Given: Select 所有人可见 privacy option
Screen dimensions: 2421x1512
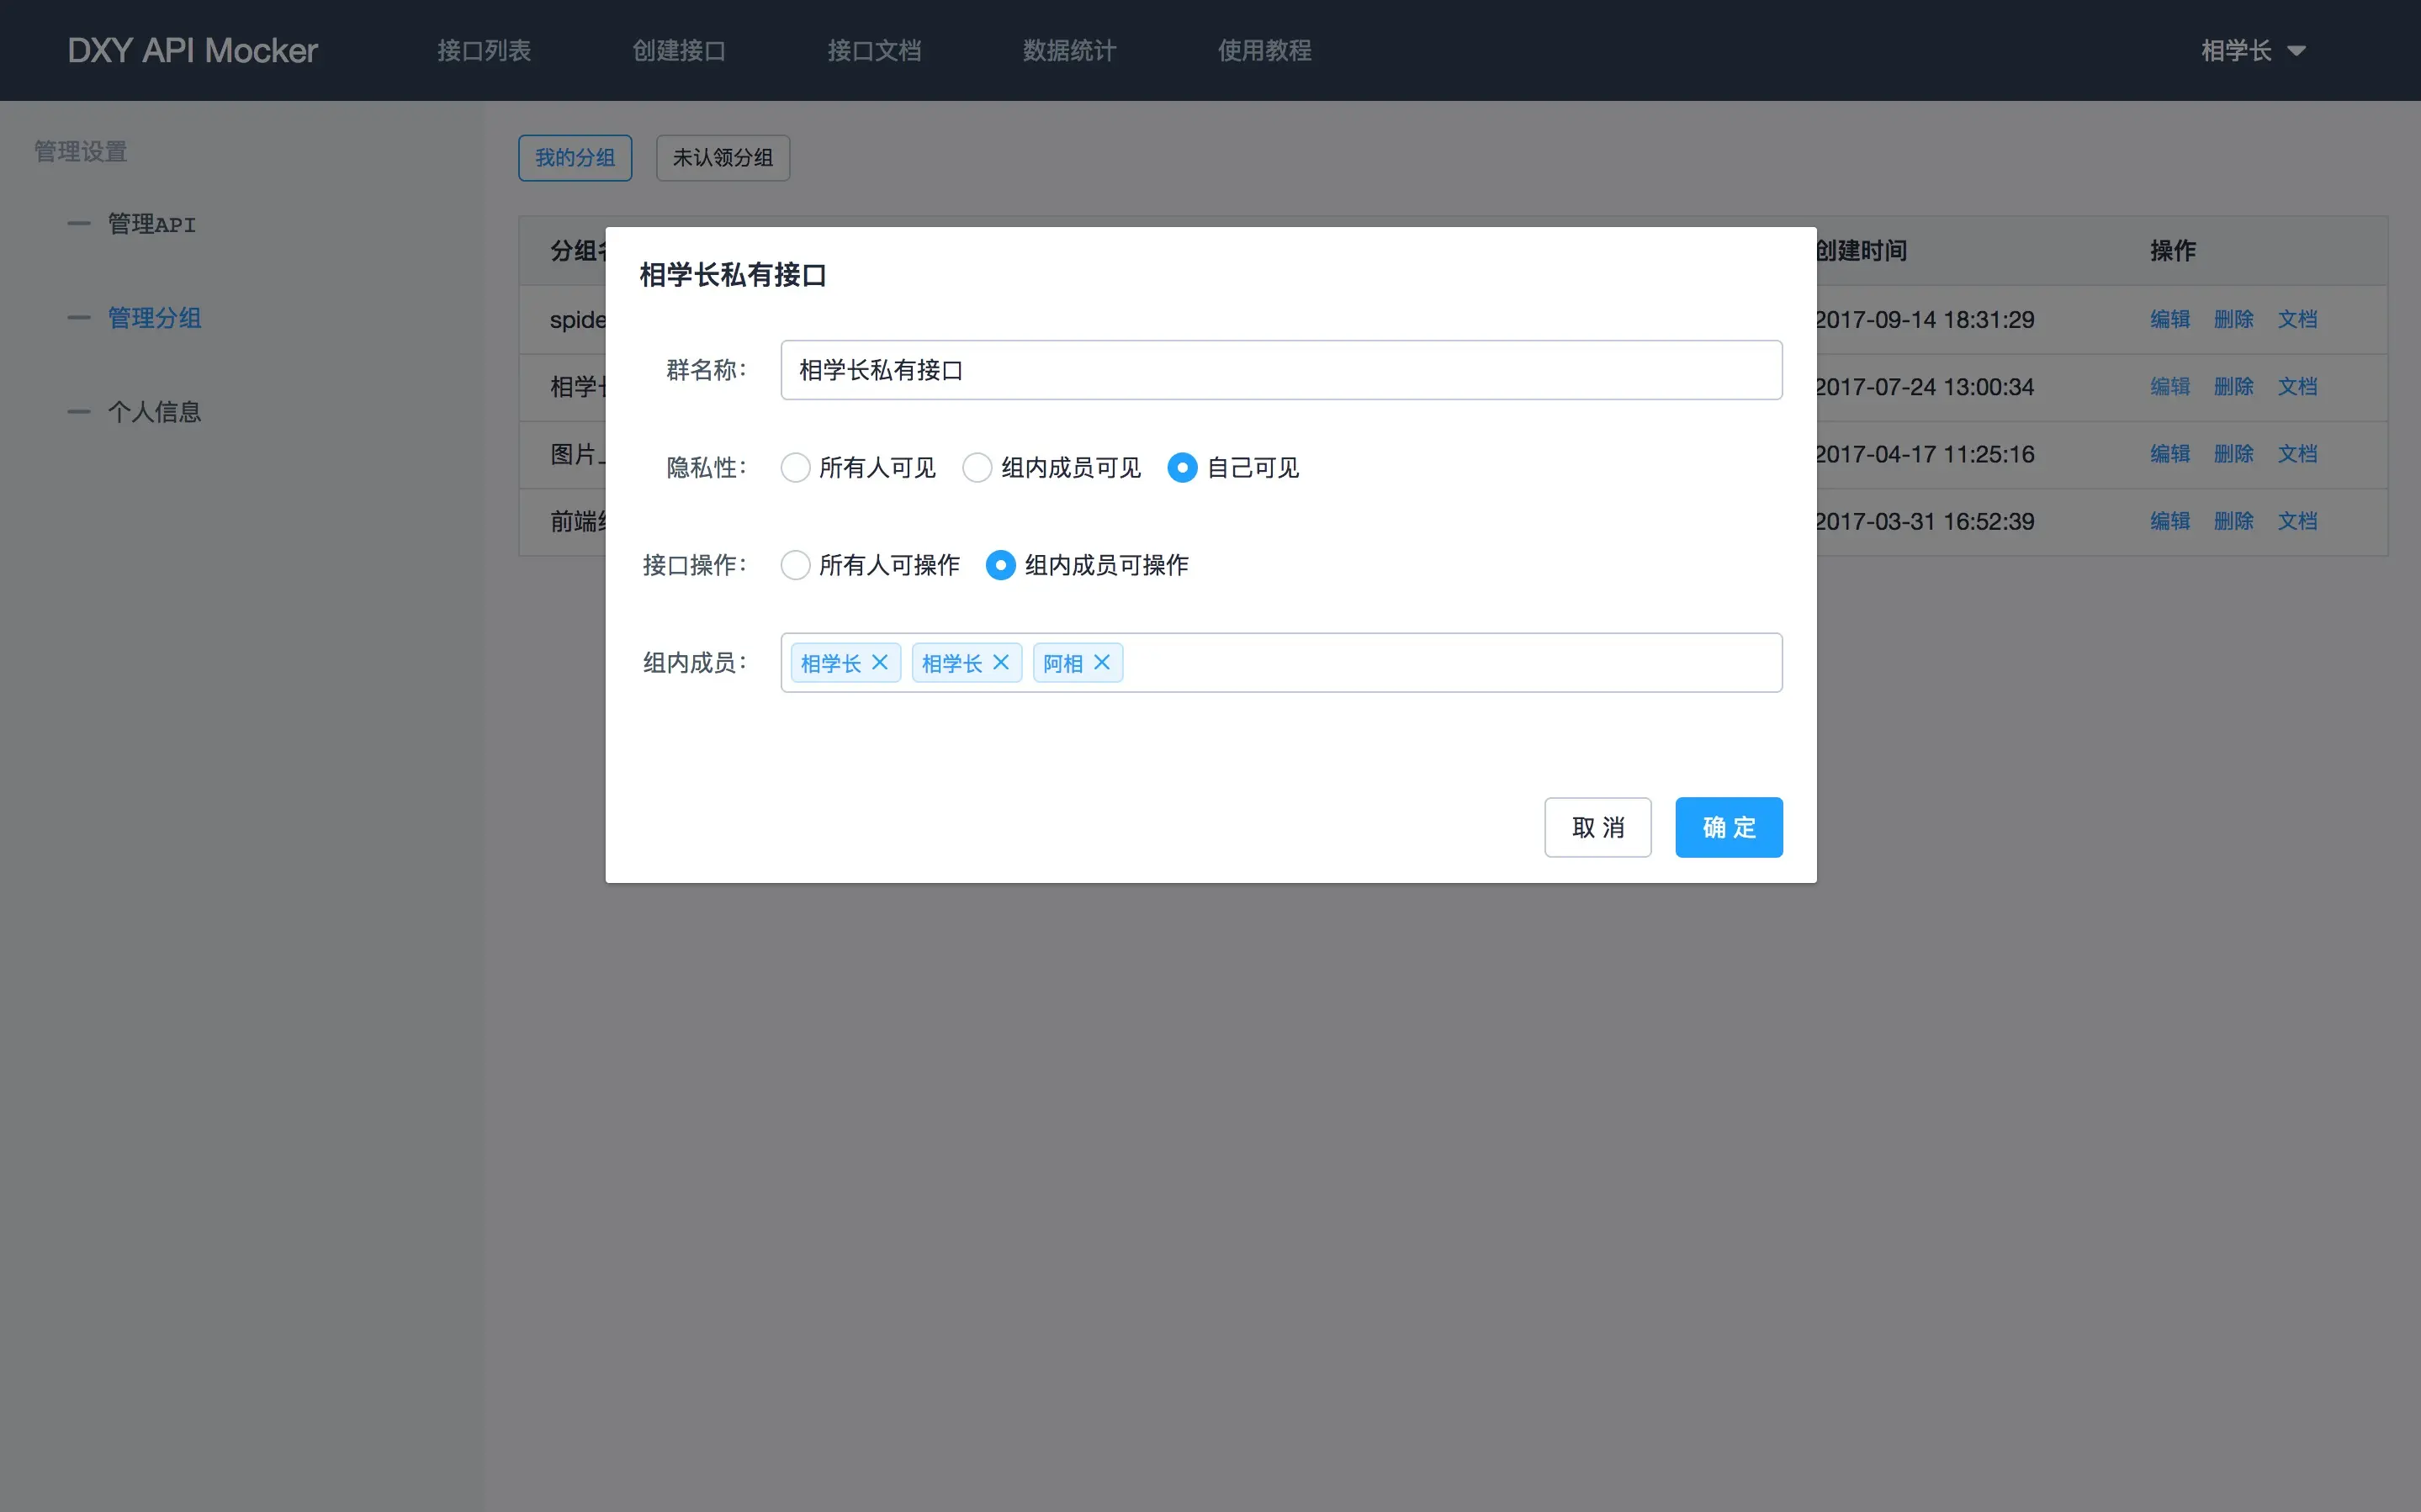Looking at the screenshot, I should [x=796, y=468].
